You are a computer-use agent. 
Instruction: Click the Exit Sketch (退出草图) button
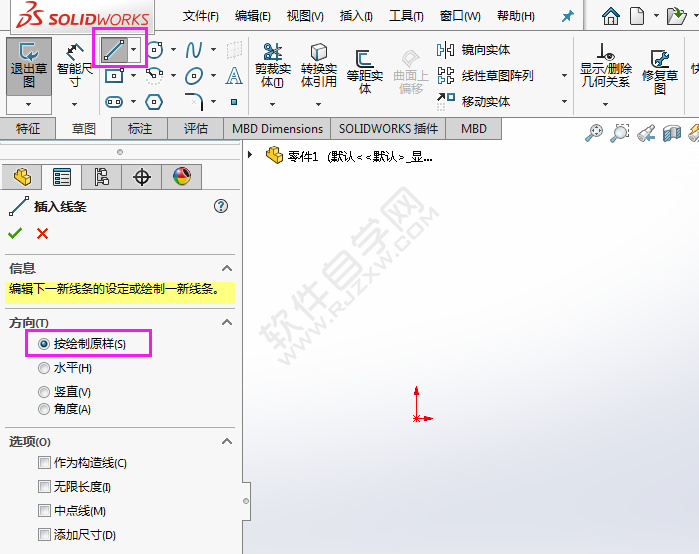29,66
